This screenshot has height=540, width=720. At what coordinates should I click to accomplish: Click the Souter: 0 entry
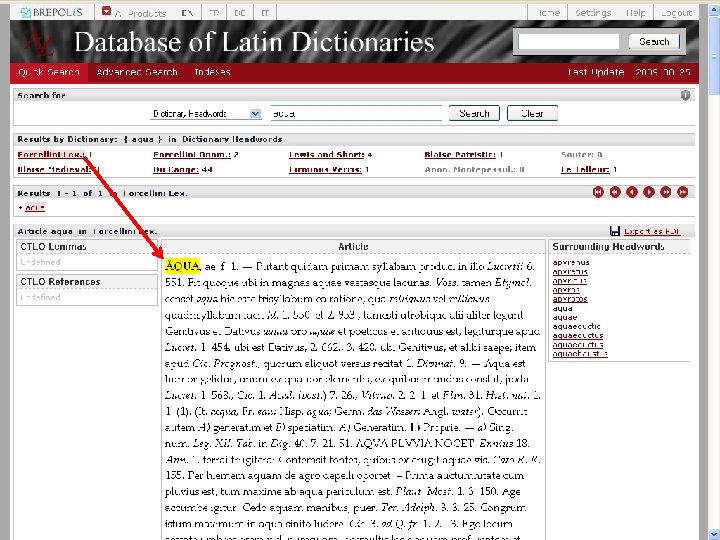coord(582,155)
